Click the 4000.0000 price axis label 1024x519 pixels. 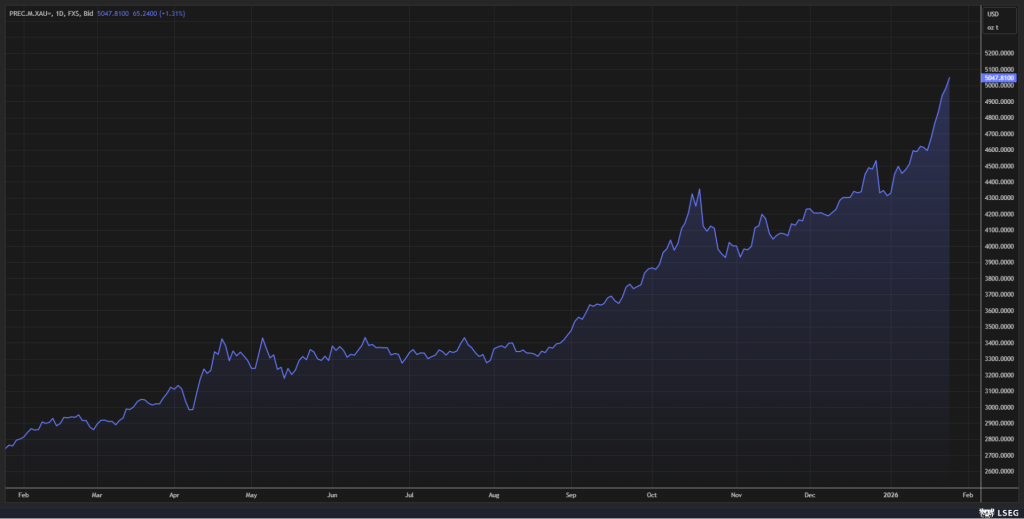[x=999, y=246]
